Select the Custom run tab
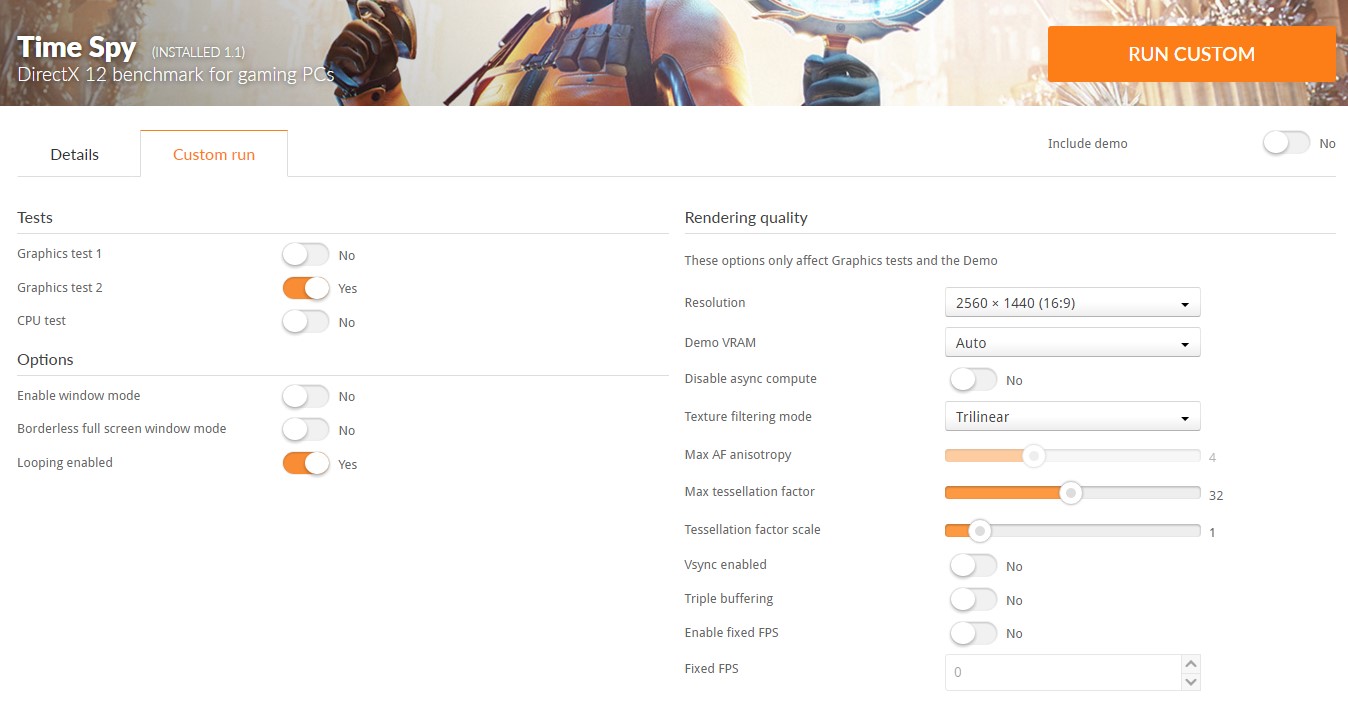Viewport: 1348px width, 708px height. tap(214, 154)
